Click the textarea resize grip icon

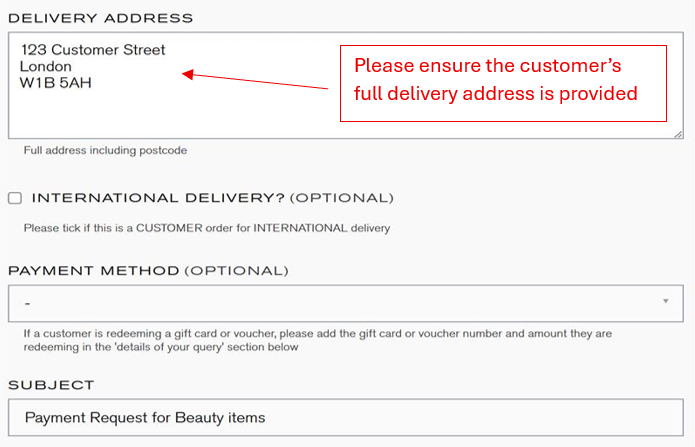point(677,132)
